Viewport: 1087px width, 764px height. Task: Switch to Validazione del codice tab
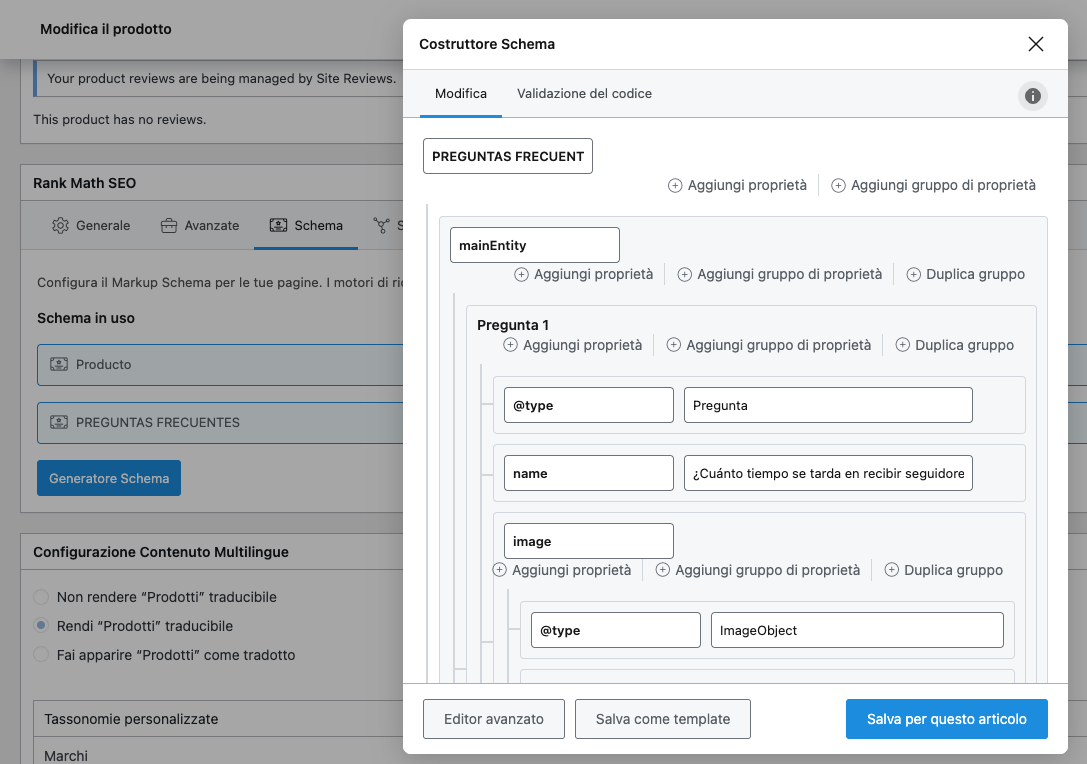584,94
